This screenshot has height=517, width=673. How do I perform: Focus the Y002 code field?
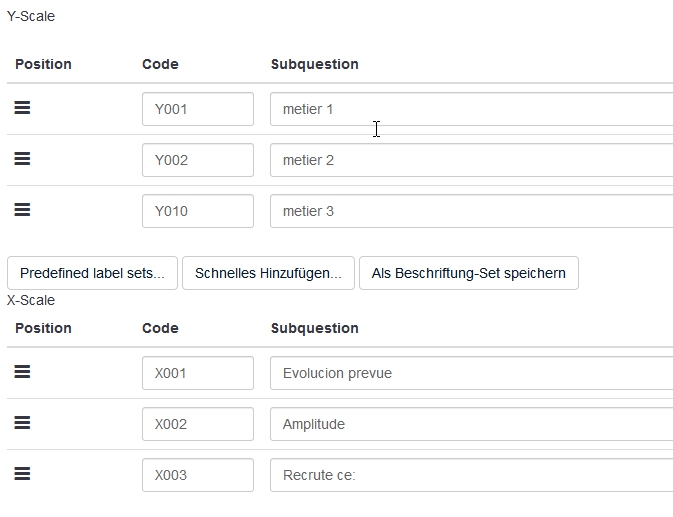(x=198, y=160)
